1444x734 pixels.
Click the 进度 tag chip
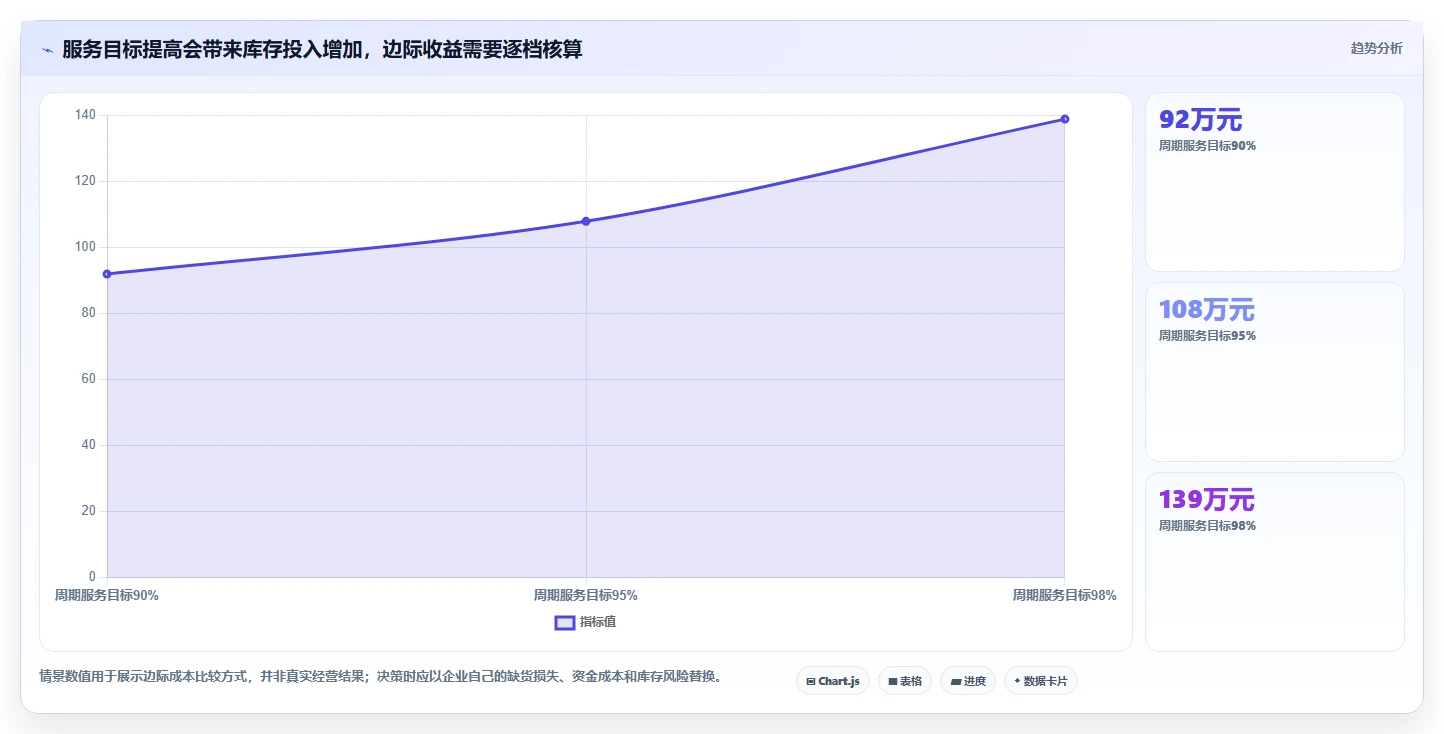coord(968,681)
